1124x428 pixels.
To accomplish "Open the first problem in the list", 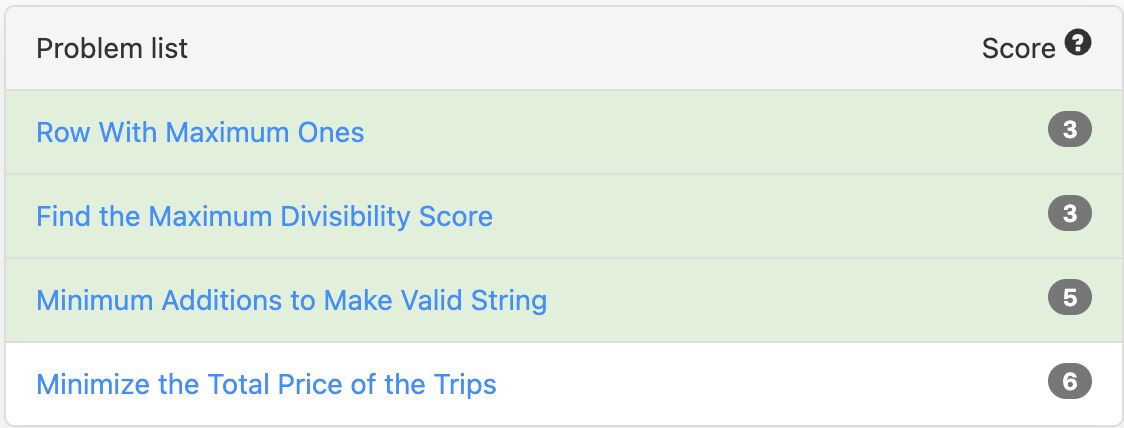I will point(200,132).
